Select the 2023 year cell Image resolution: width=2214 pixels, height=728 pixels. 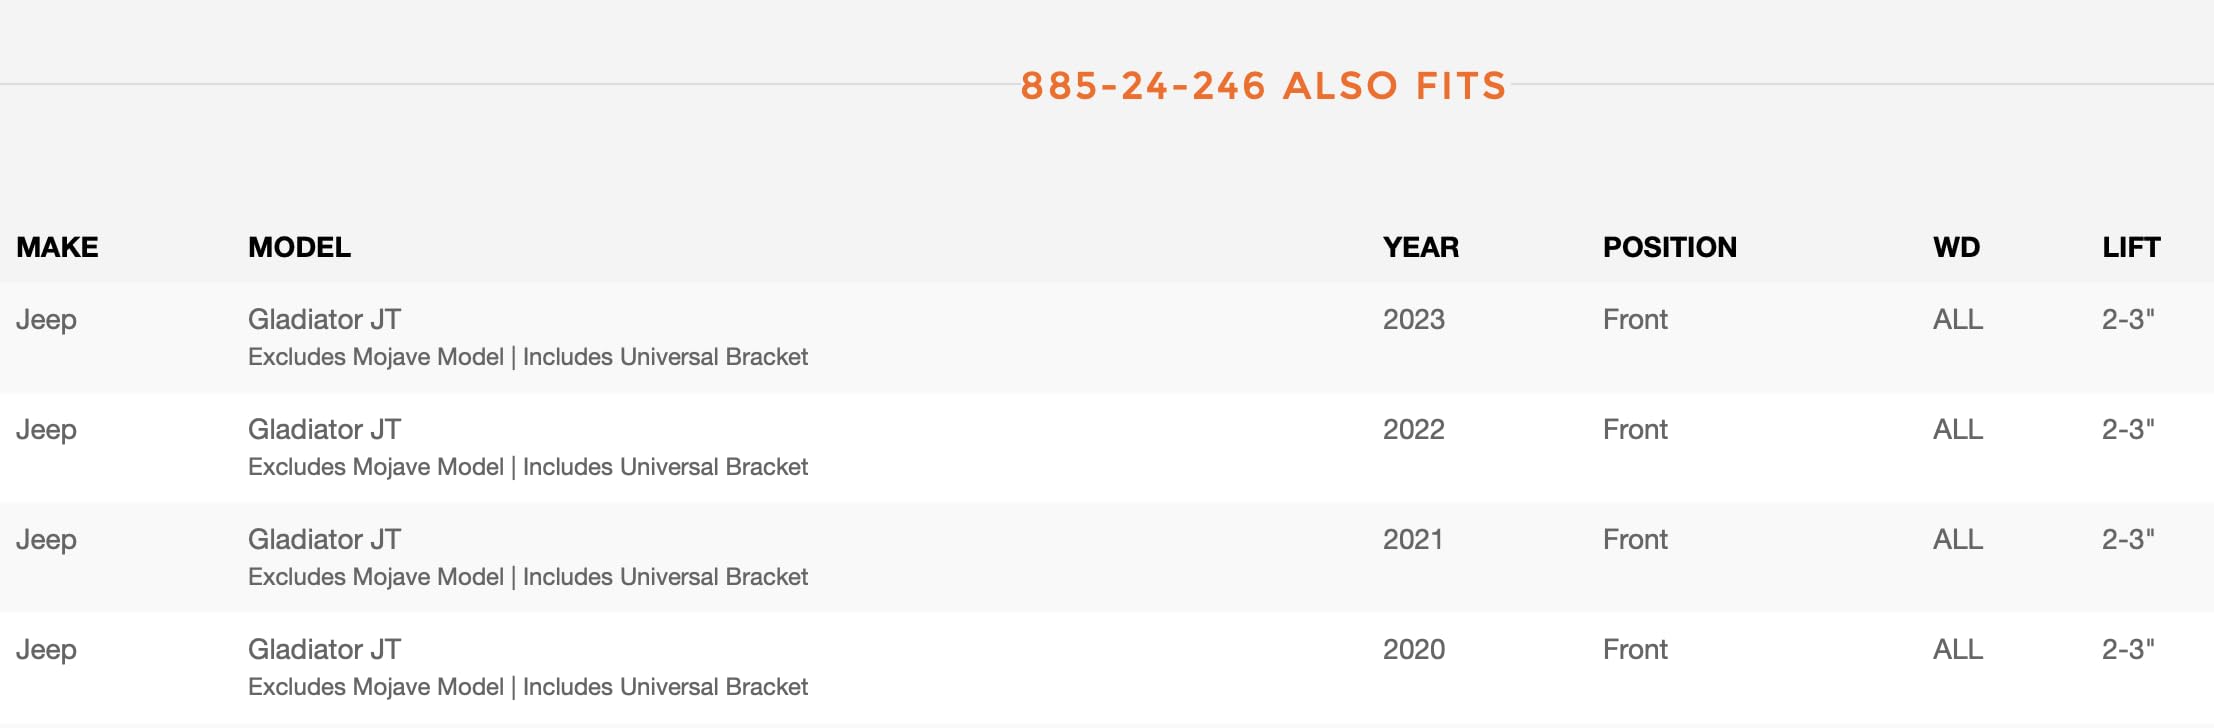click(x=1413, y=320)
